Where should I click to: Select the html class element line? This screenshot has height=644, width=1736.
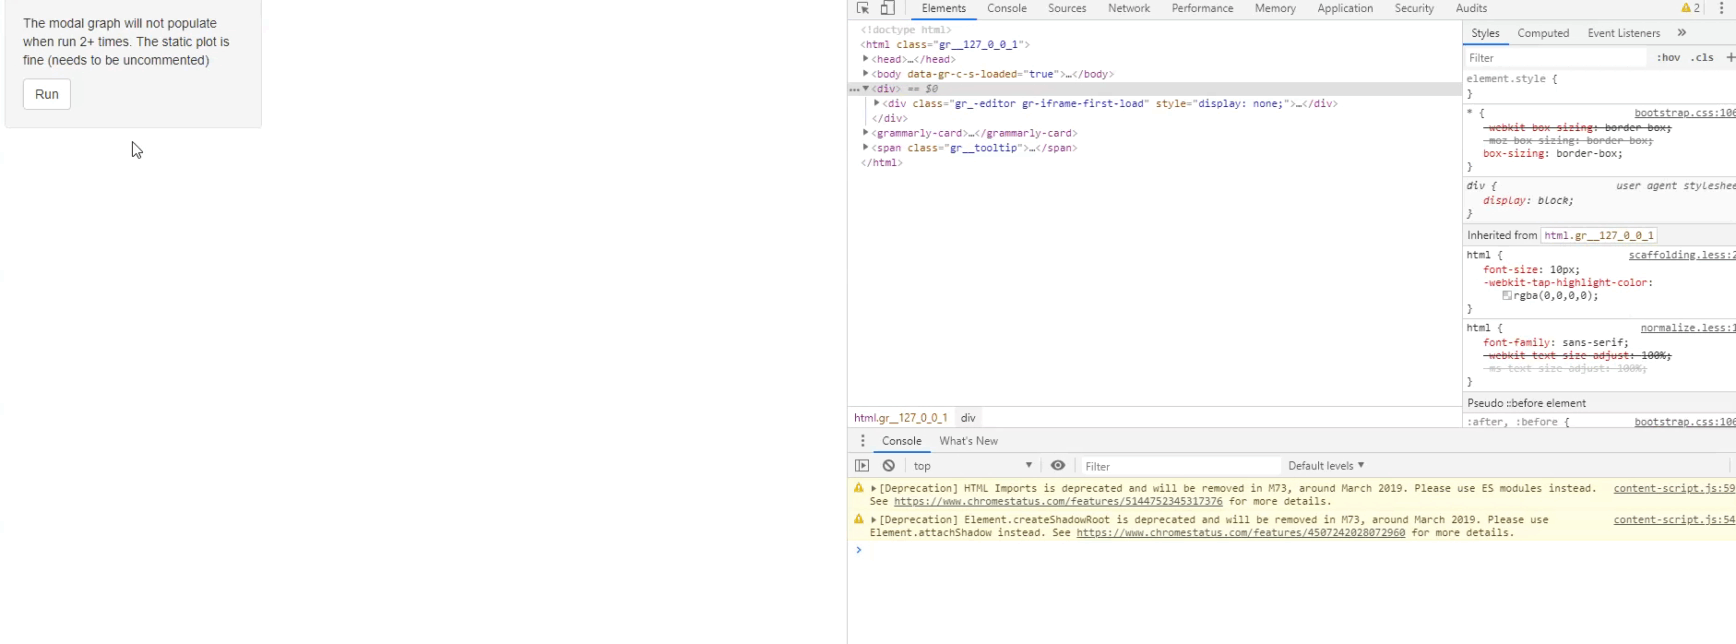(x=945, y=45)
